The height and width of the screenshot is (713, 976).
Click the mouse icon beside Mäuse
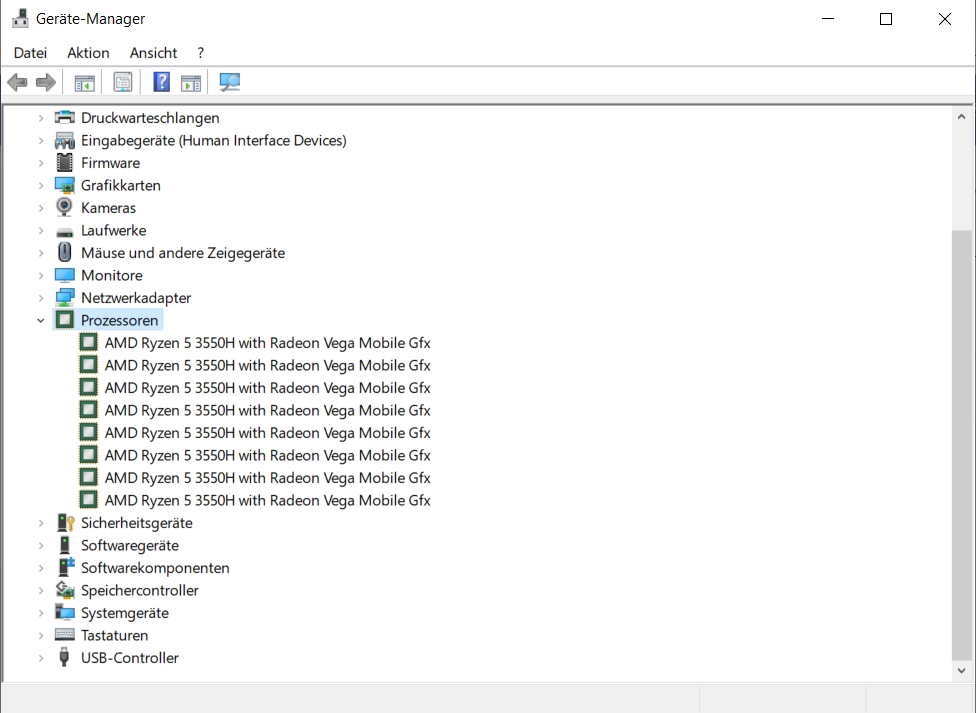[65, 252]
